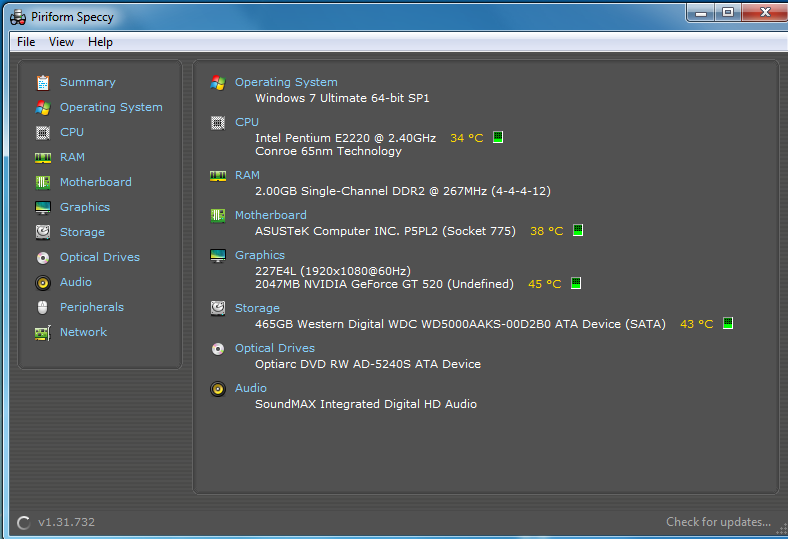Click the Audio speaker icon in summary panel

click(x=218, y=389)
